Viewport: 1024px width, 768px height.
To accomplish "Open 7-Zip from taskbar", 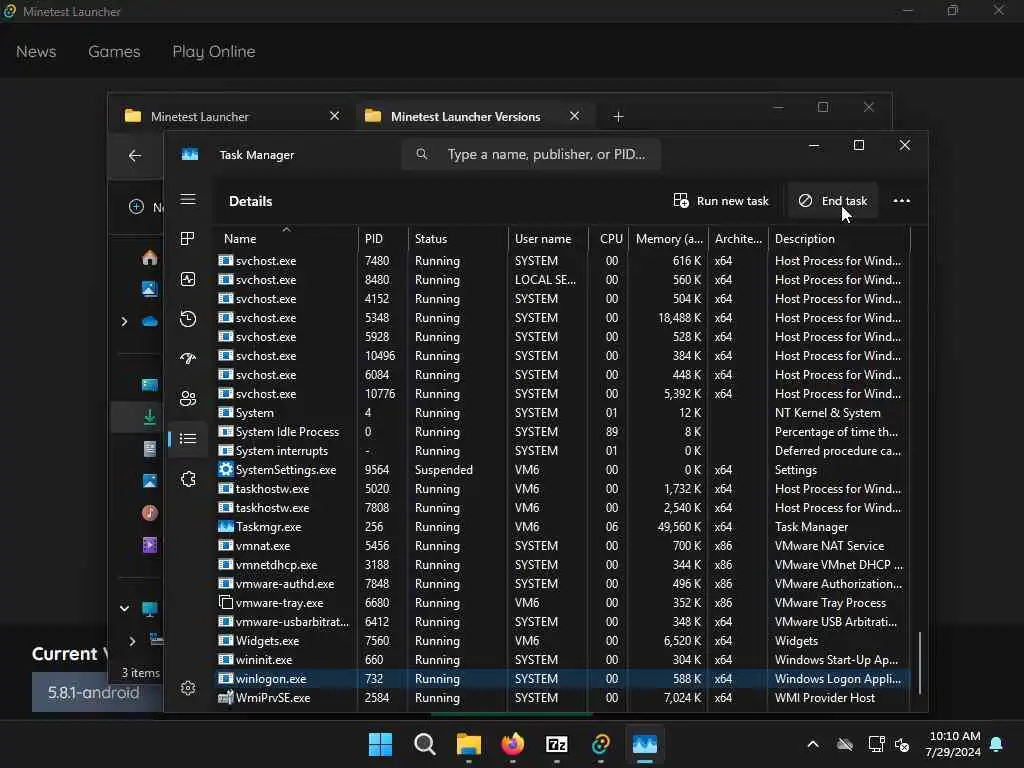I will [x=556, y=744].
